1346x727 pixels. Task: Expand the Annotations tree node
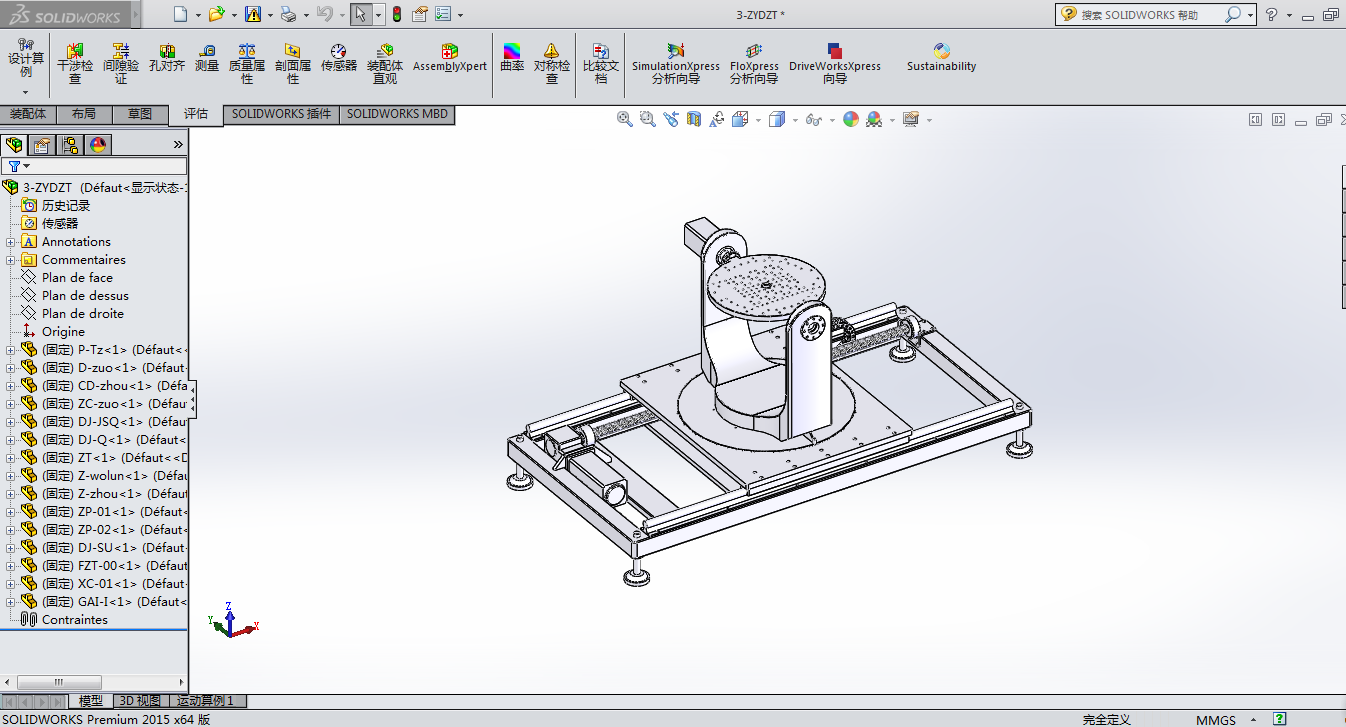(10, 242)
